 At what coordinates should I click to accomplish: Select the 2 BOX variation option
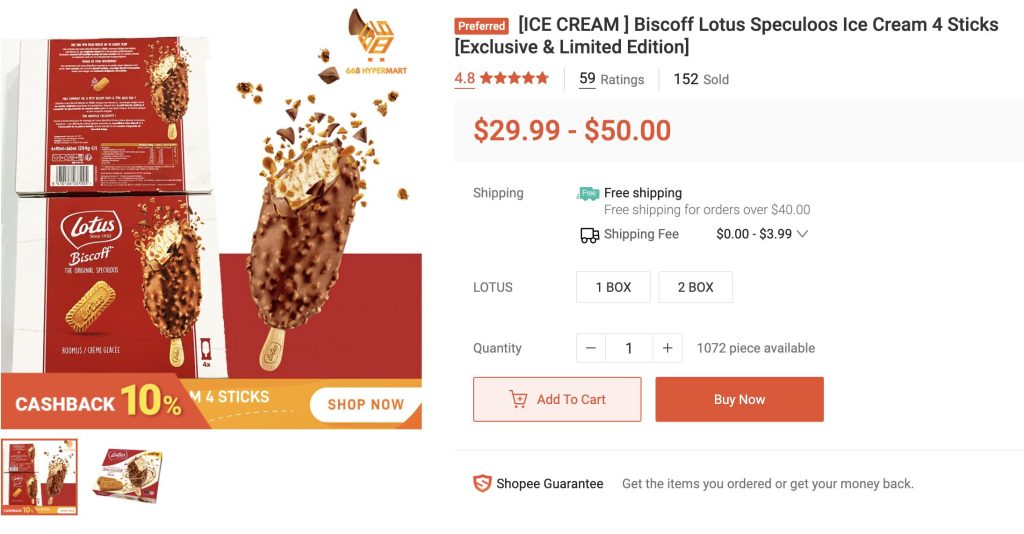click(x=695, y=287)
